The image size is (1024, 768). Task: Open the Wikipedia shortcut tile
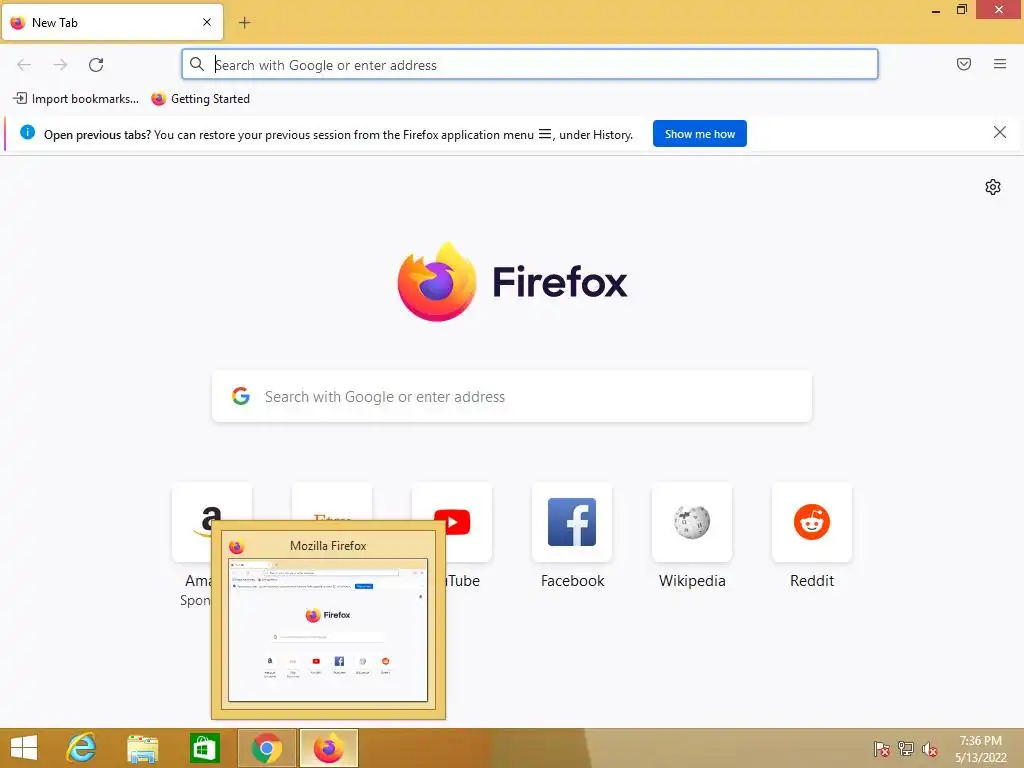tap(692, 522)
